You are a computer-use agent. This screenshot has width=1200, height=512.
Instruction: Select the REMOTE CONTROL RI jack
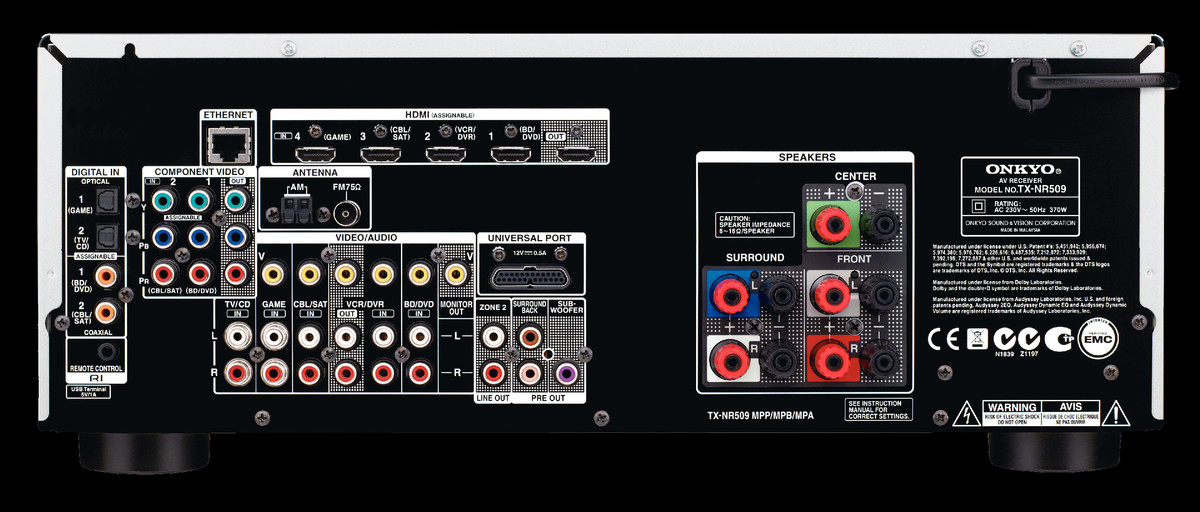click(x=106, y=351)
